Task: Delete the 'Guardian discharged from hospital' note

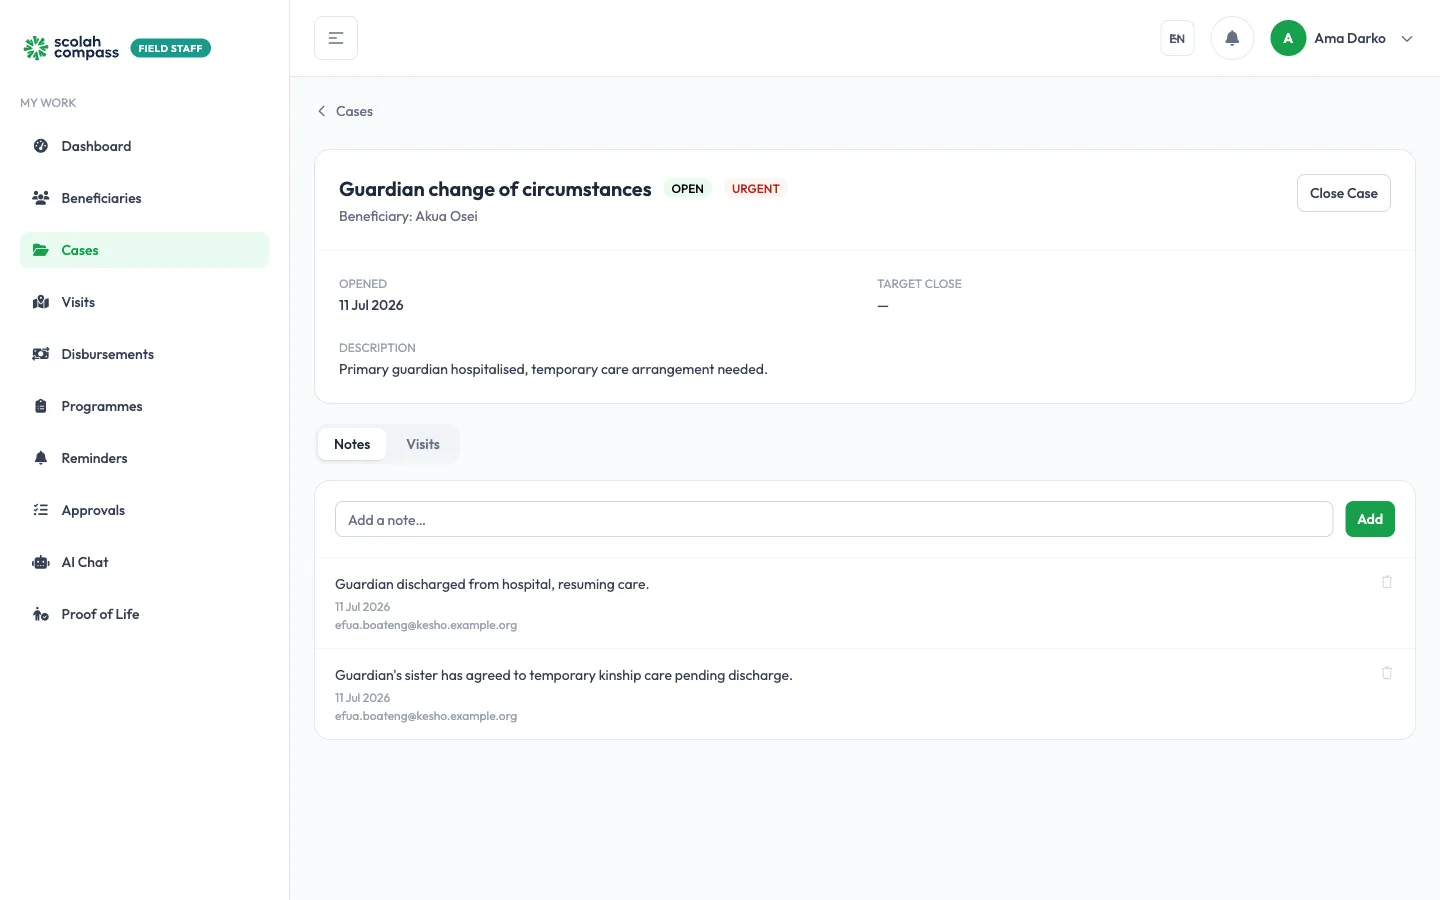Action: pos(1387,582)
